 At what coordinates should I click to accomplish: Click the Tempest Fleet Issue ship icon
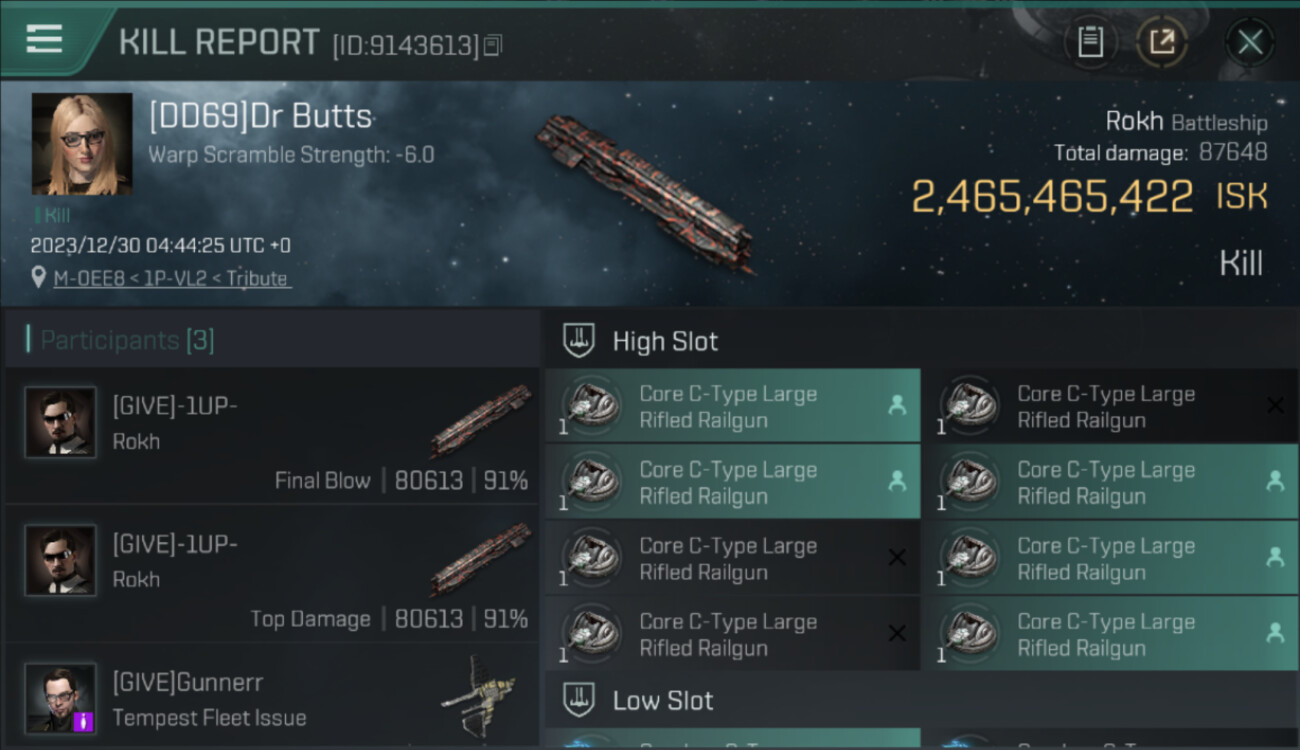(478, 695)
